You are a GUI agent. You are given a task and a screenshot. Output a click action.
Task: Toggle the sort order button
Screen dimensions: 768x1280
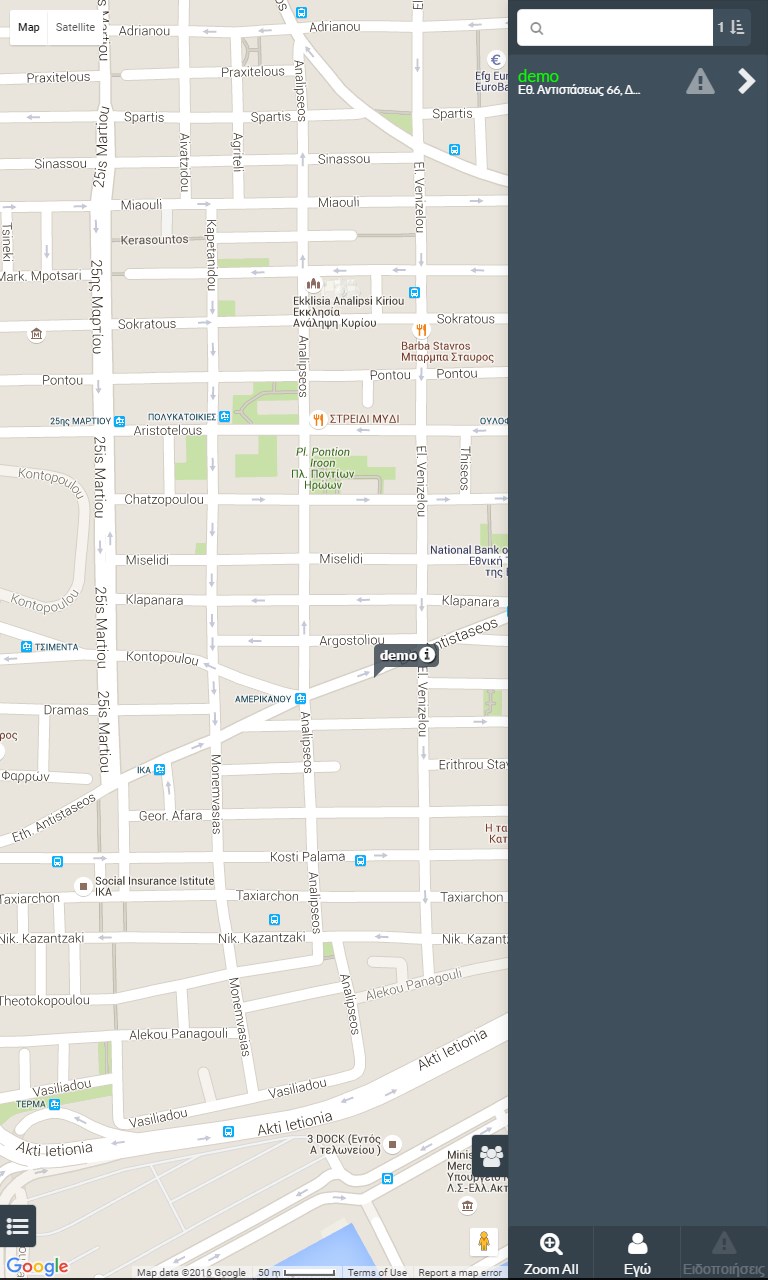tap(731, 27)
